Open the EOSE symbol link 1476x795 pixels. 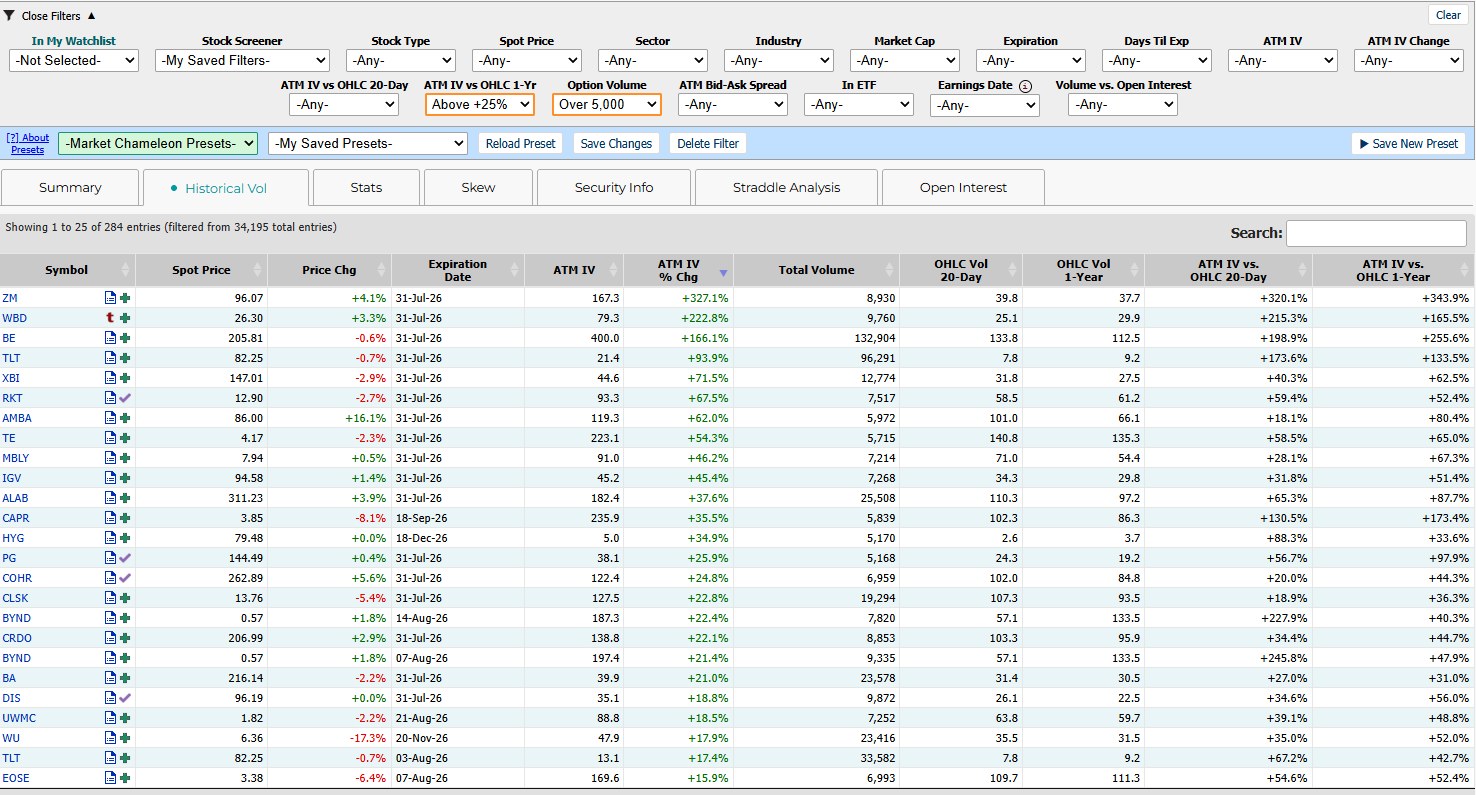coord(15,778)
